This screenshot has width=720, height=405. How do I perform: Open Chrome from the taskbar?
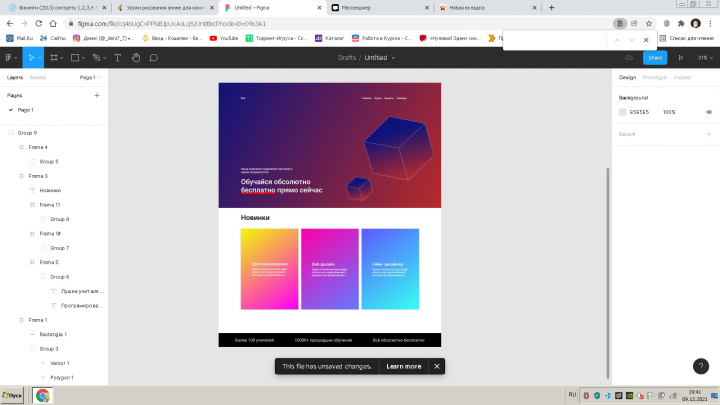coord(42,395)
